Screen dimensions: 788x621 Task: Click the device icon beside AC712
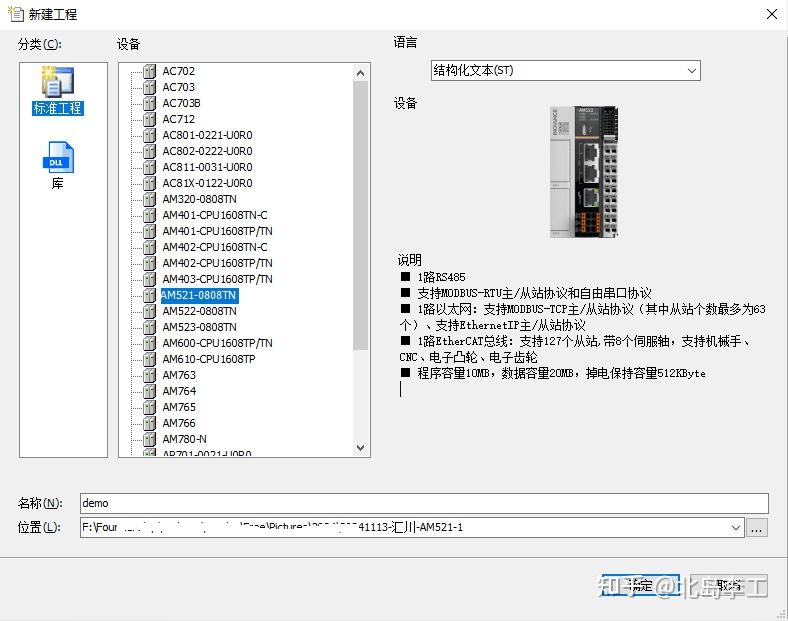[149, 119]
